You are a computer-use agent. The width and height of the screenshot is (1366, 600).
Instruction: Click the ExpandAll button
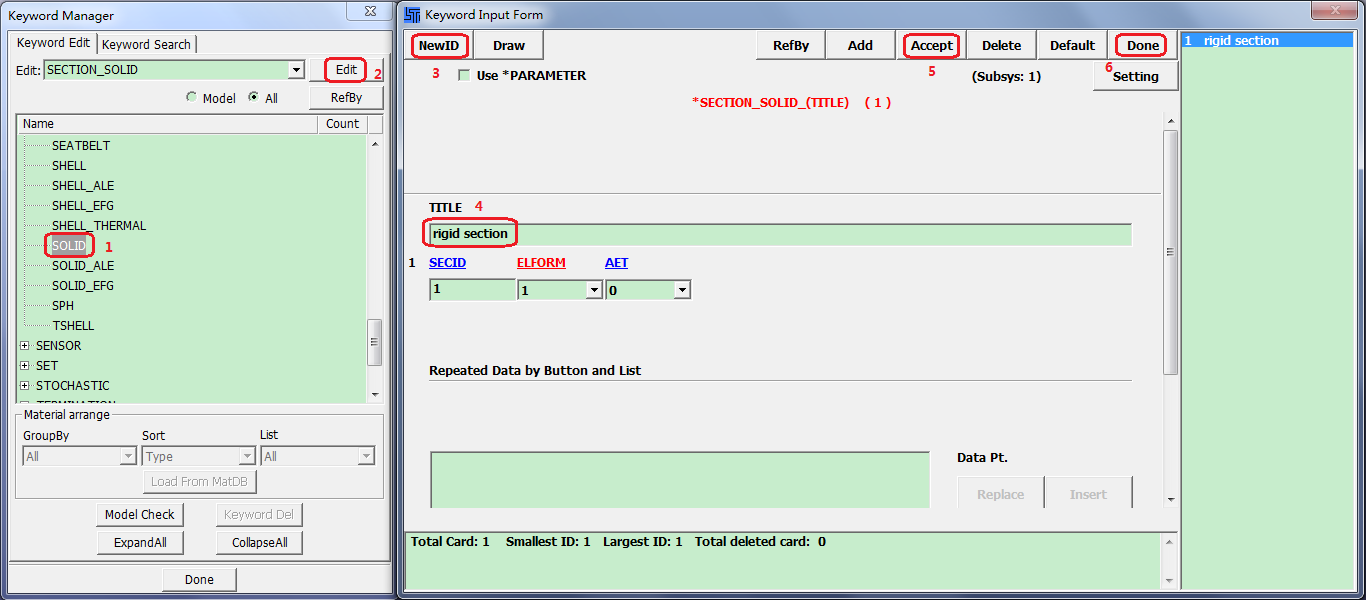[140, 543]
